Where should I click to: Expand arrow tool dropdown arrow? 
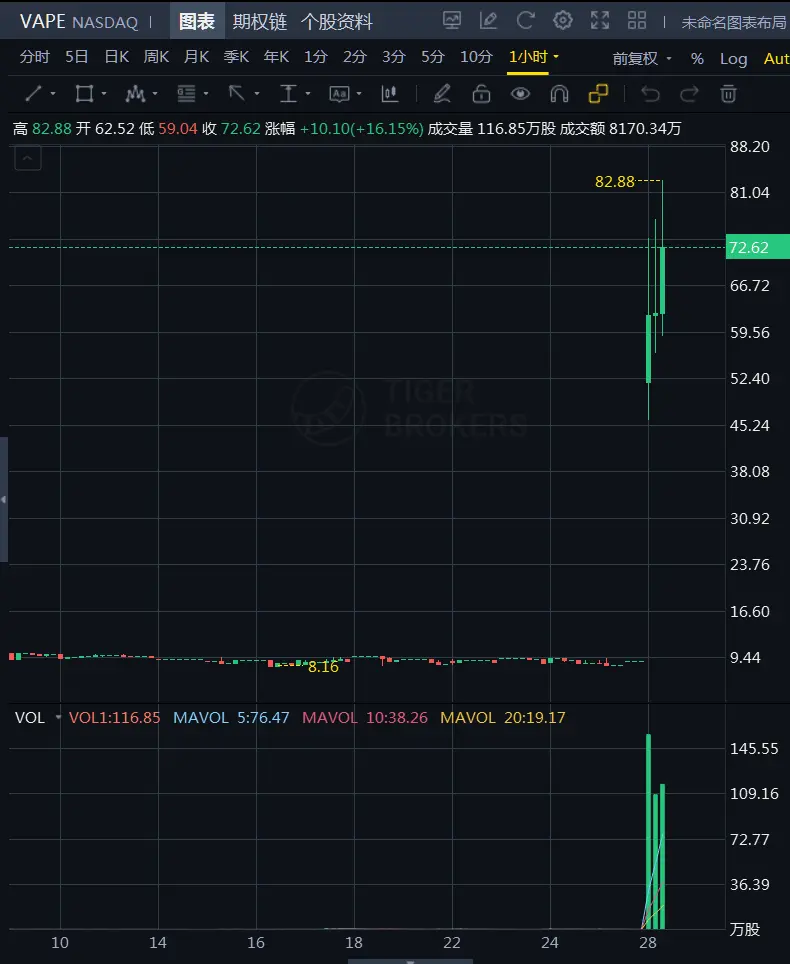coord(257,93)
